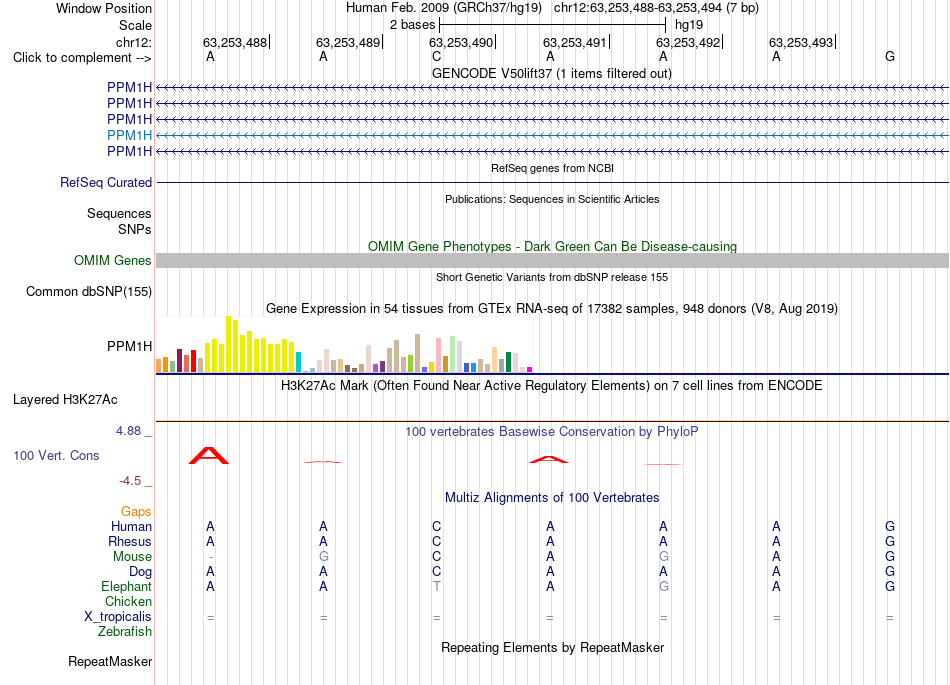
Task: Open the RefSeq Curated track label
Action: (x=106, y=182)
